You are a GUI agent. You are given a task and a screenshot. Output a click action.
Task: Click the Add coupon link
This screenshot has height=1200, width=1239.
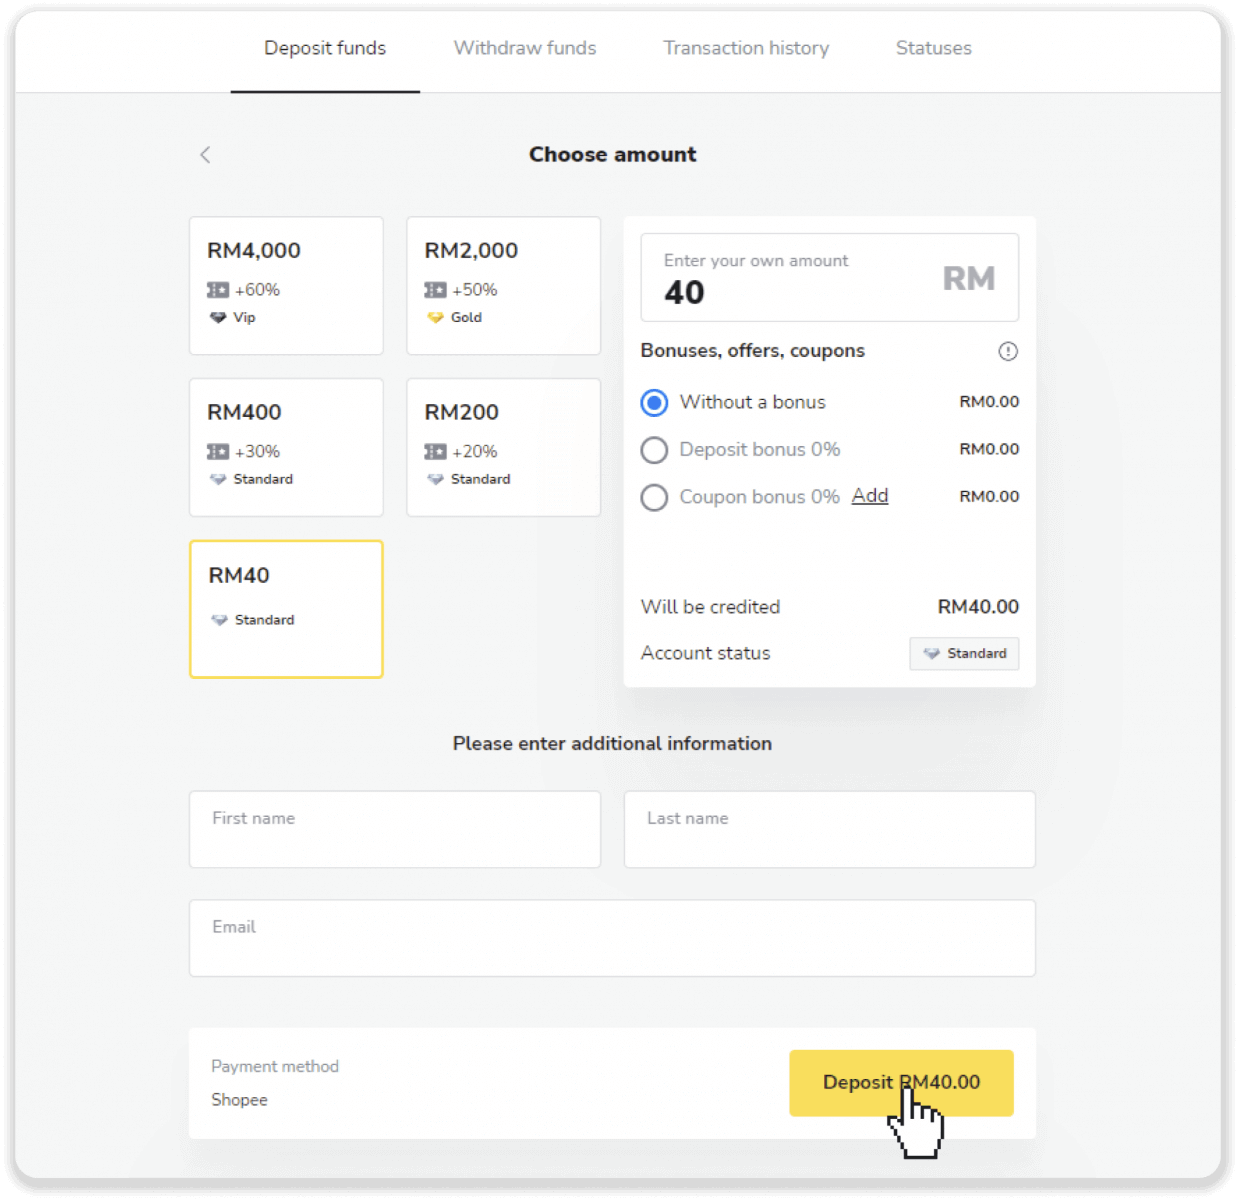869,496
